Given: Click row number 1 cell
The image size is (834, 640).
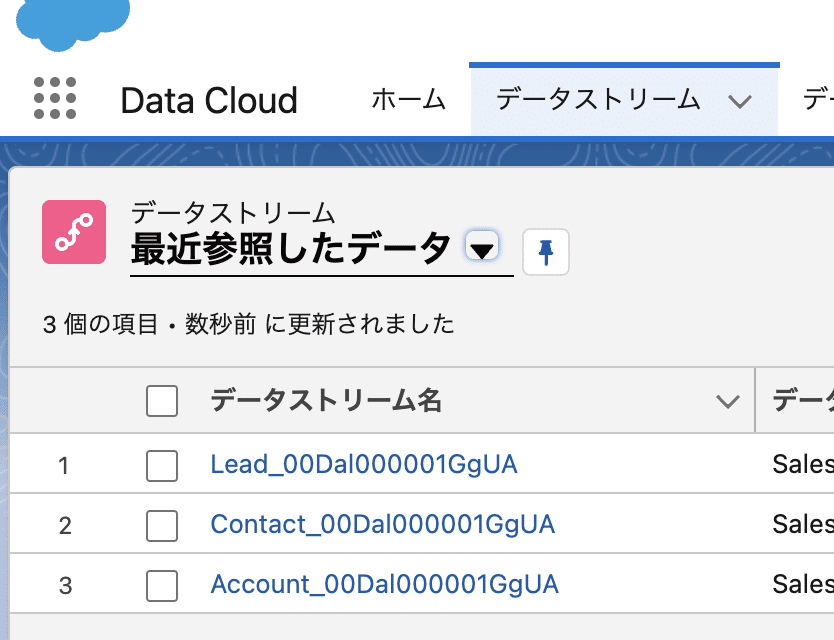Looking at the screenshot, I should coord(64,466).
